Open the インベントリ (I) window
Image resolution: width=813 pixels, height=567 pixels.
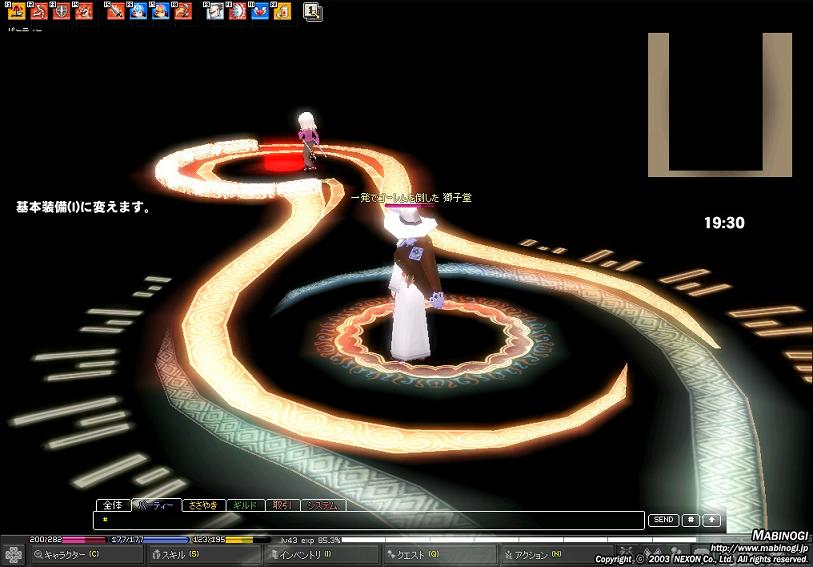321,555
